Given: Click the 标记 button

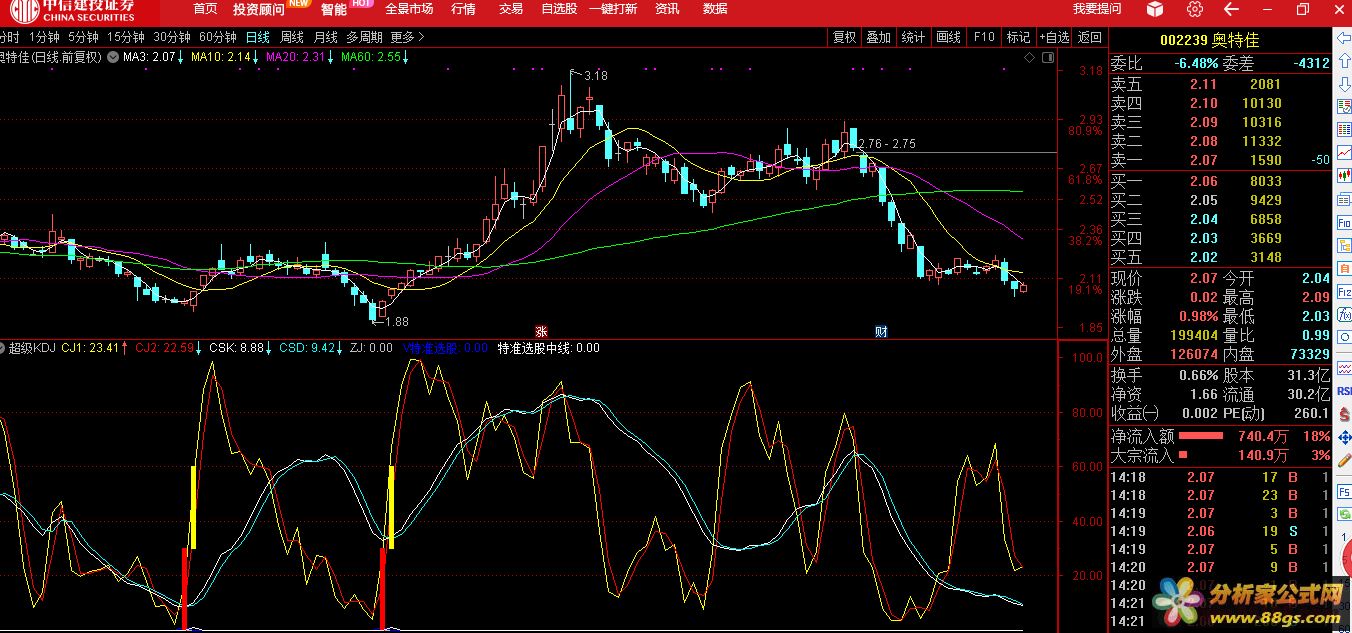Looking at the screenshot, I should [x=1018, y=37].
